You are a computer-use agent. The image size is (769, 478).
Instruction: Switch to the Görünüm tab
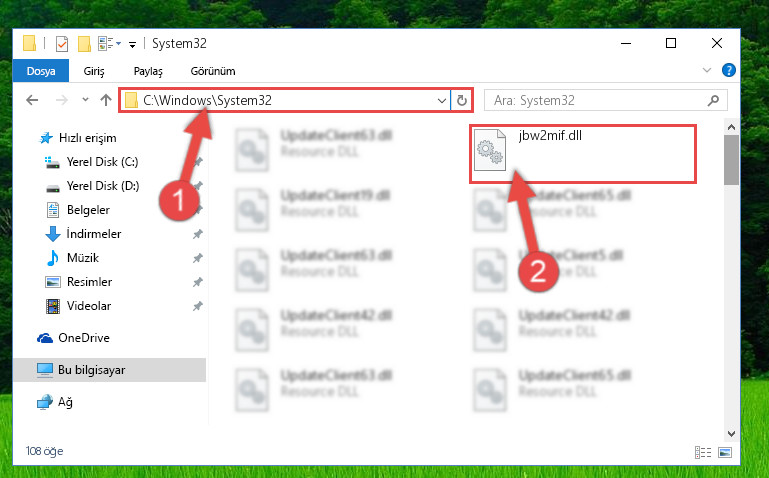pyautogui.click(x=213, y=71)
